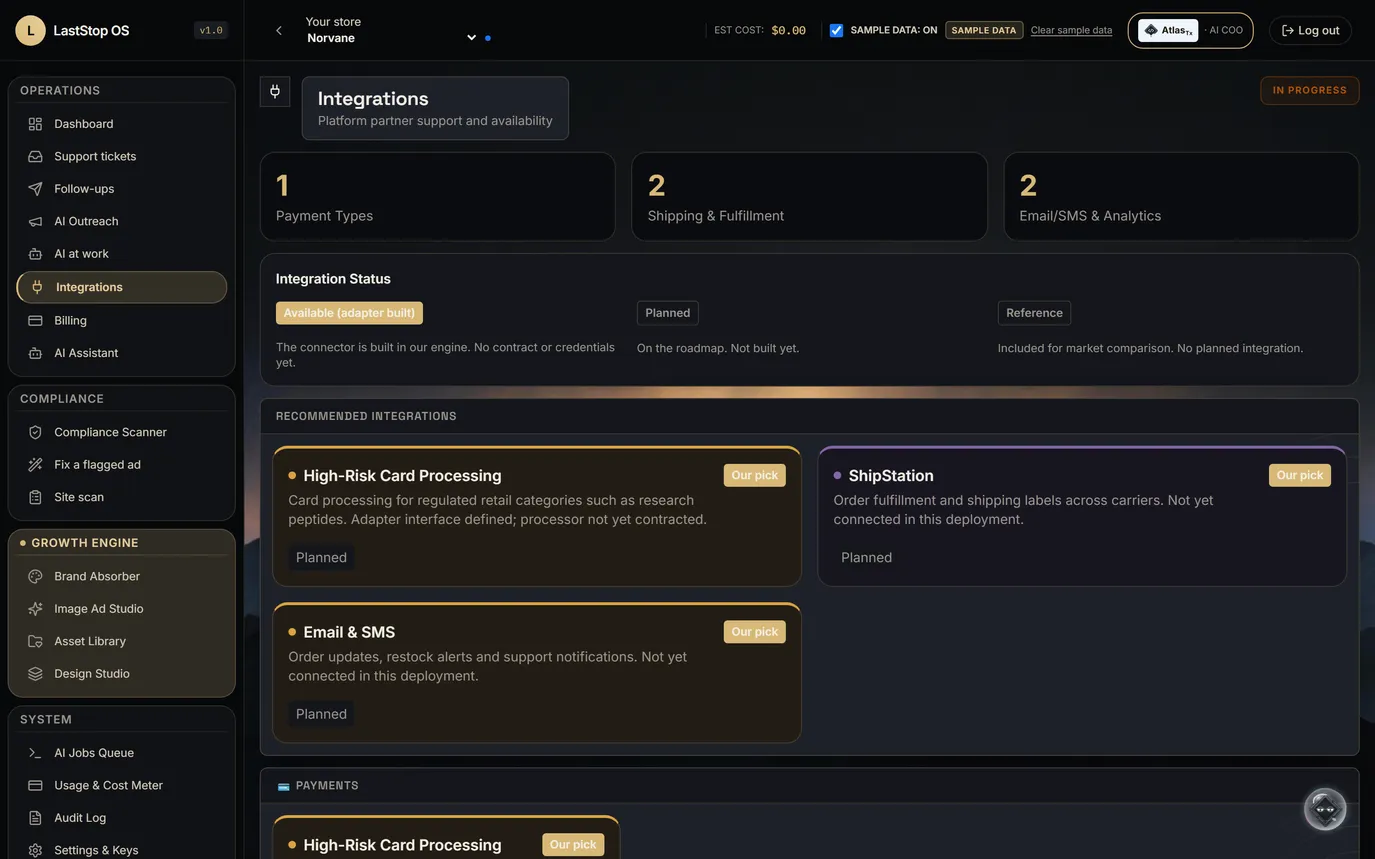Viewport: 1375px width, 859px height.
Task: Click the Payment Types count card
Action: click(x=438, y=196)
